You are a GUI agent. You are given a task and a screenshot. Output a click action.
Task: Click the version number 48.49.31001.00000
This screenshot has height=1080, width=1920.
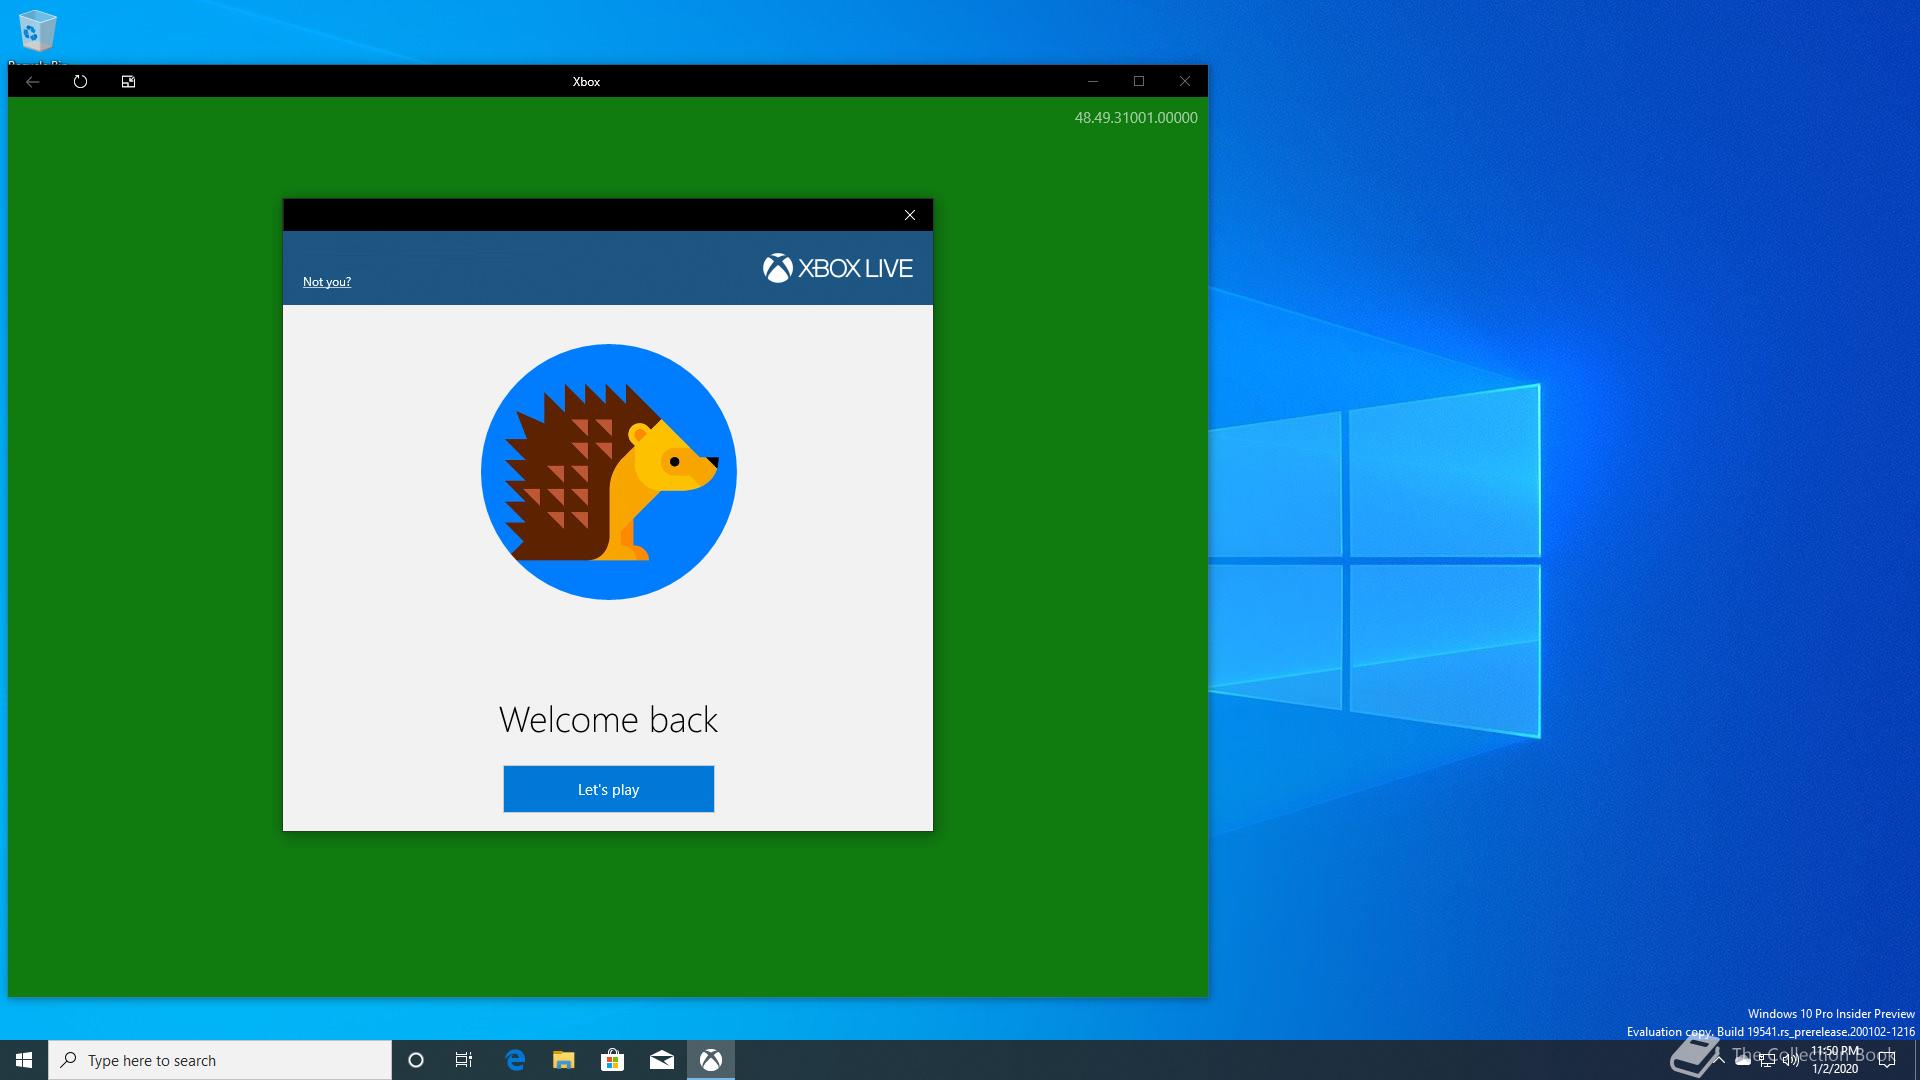1136,117
